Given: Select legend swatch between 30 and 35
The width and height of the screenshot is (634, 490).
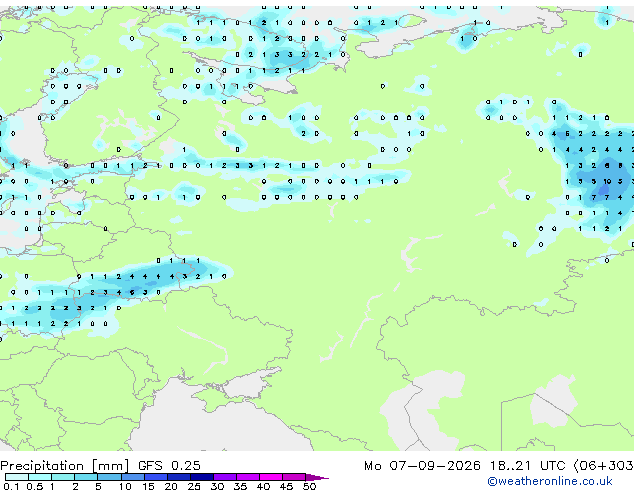Looking at the screenshot, I should click(225, 477).
